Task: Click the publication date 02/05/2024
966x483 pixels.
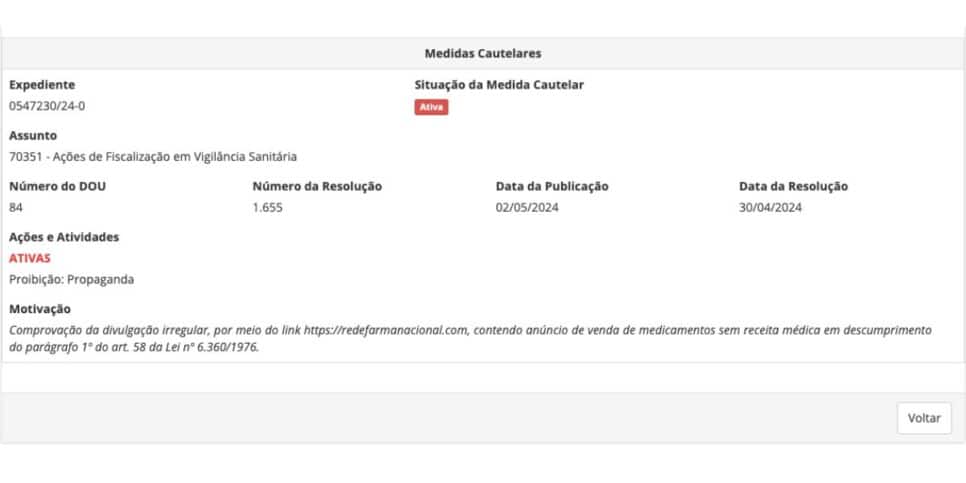Action: (x=527, y=208)
